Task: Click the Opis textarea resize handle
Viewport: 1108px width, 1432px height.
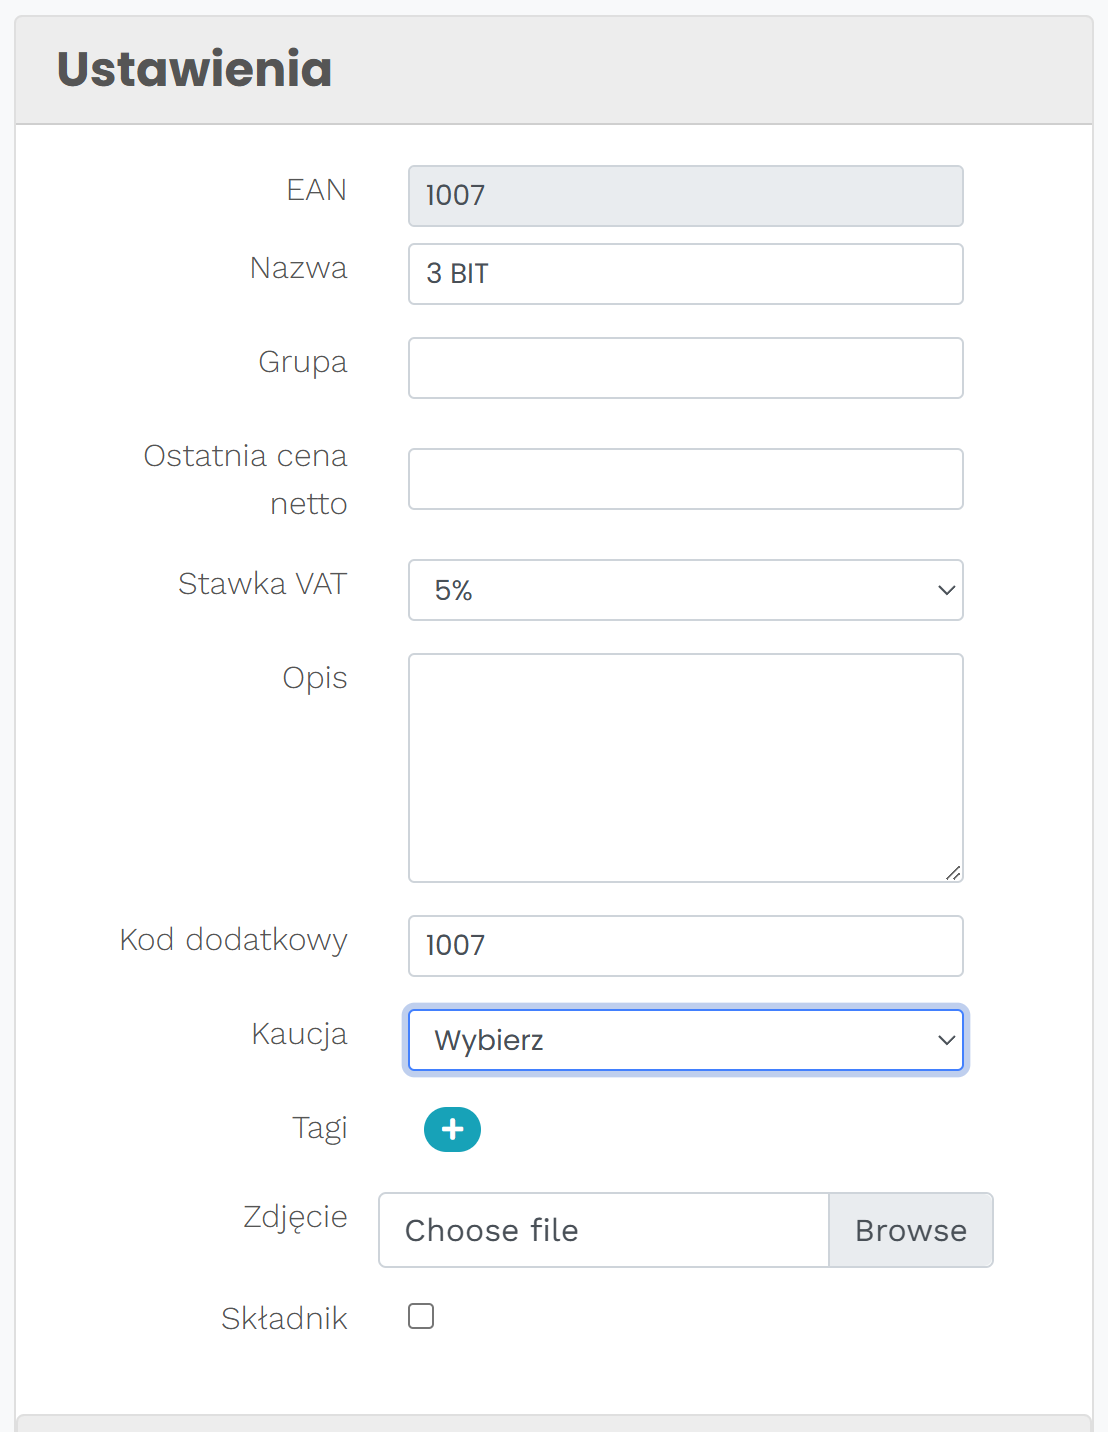Action: click(x=953, y=873)
